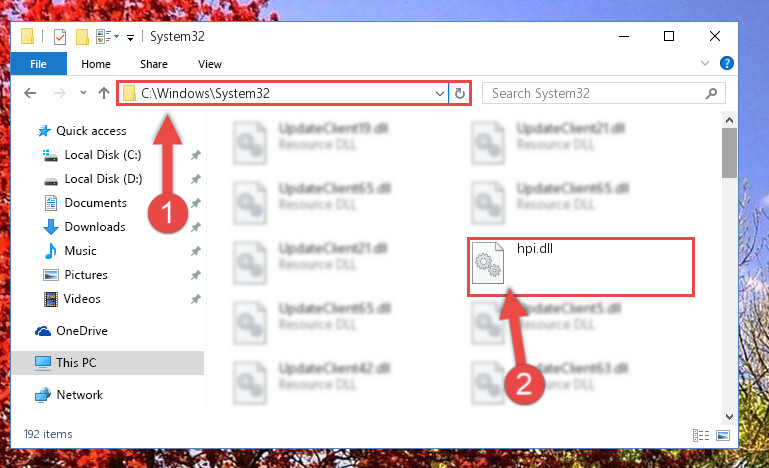Expand the ribbon with the chevron

(705, 63)
